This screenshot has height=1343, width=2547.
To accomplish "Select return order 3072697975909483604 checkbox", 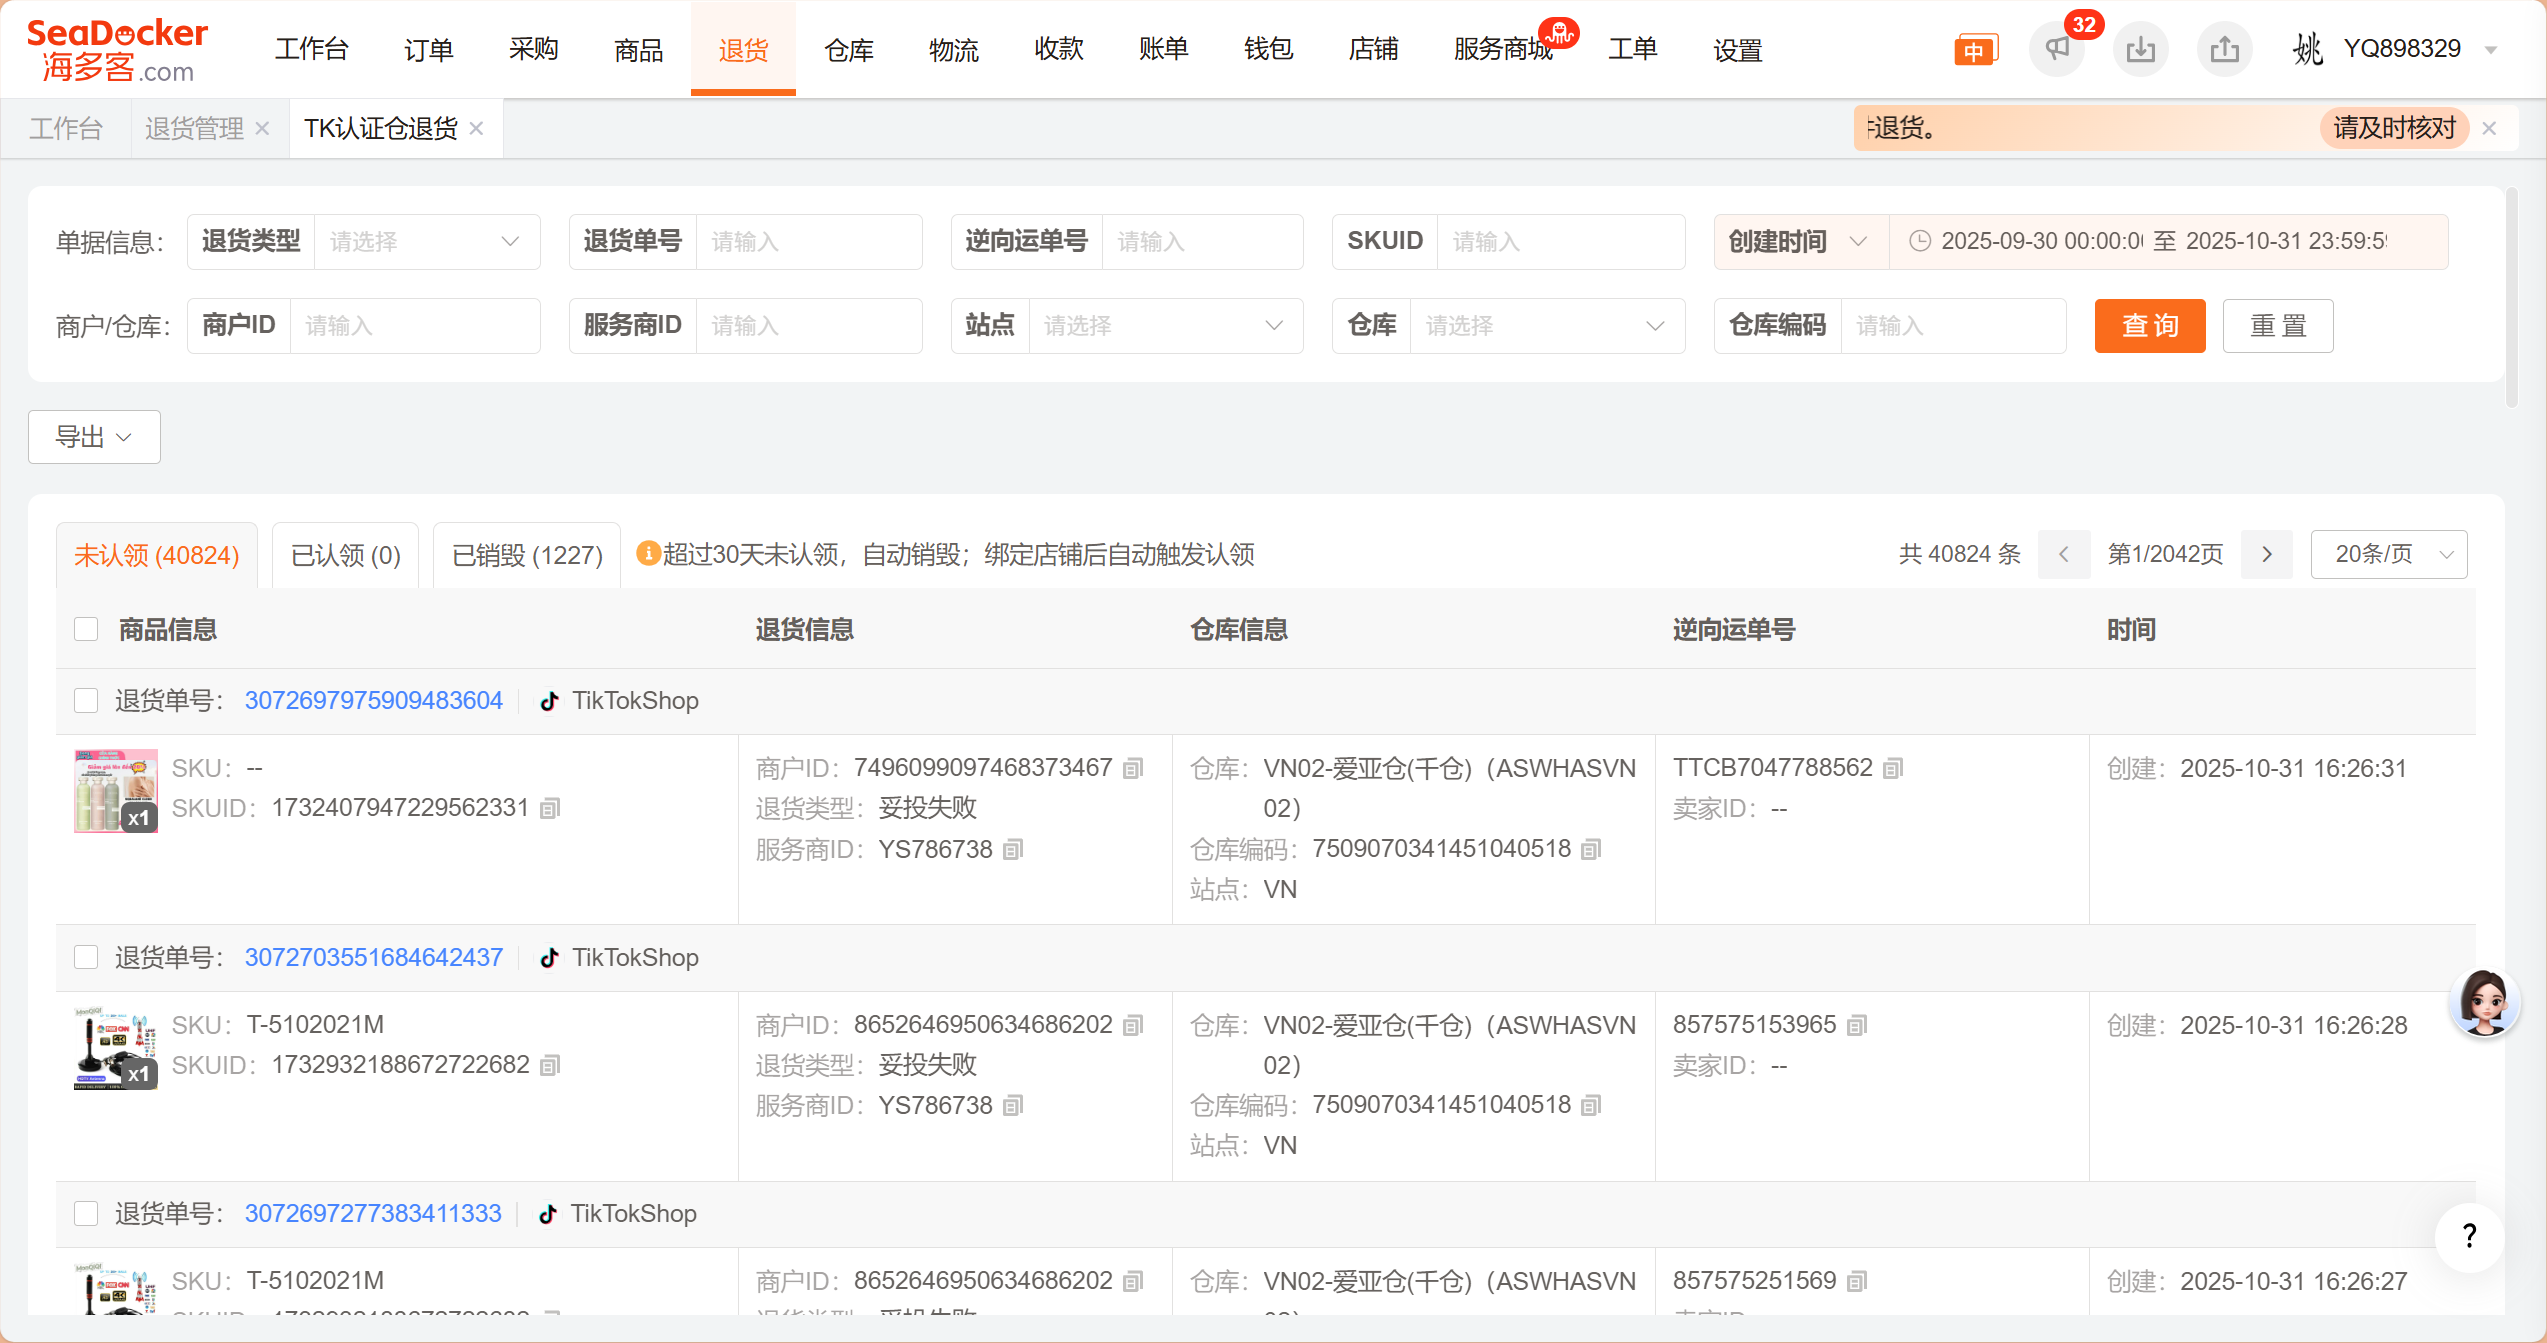I will [86, 700].
